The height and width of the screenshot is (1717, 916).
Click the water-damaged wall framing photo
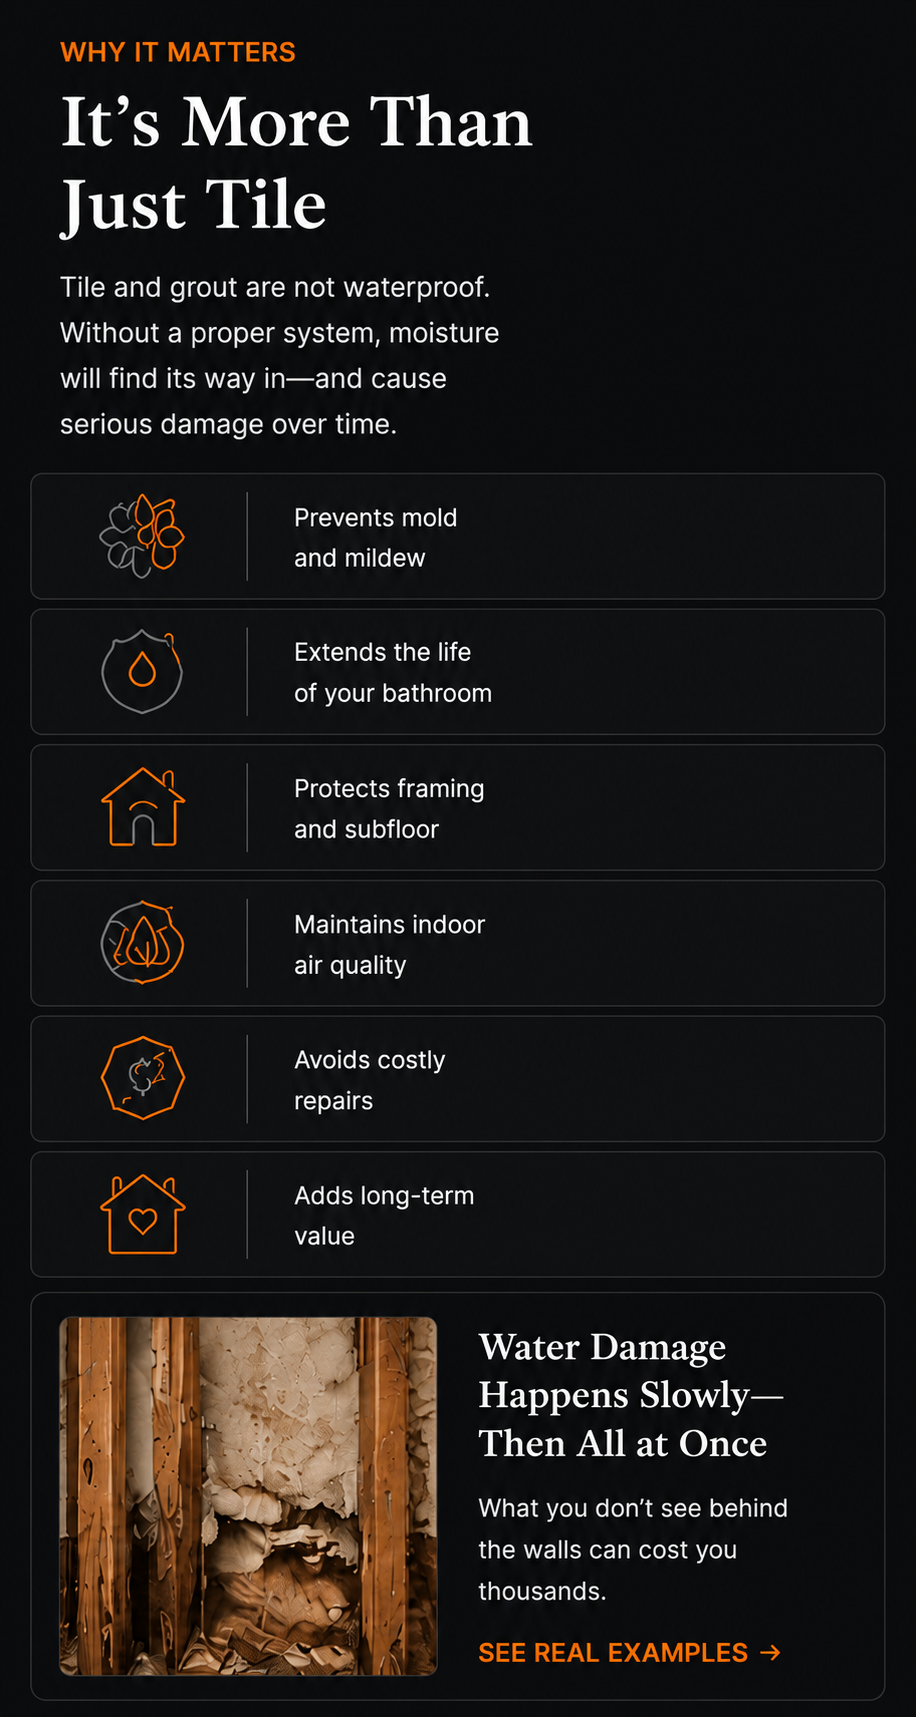coord(248,1496)
